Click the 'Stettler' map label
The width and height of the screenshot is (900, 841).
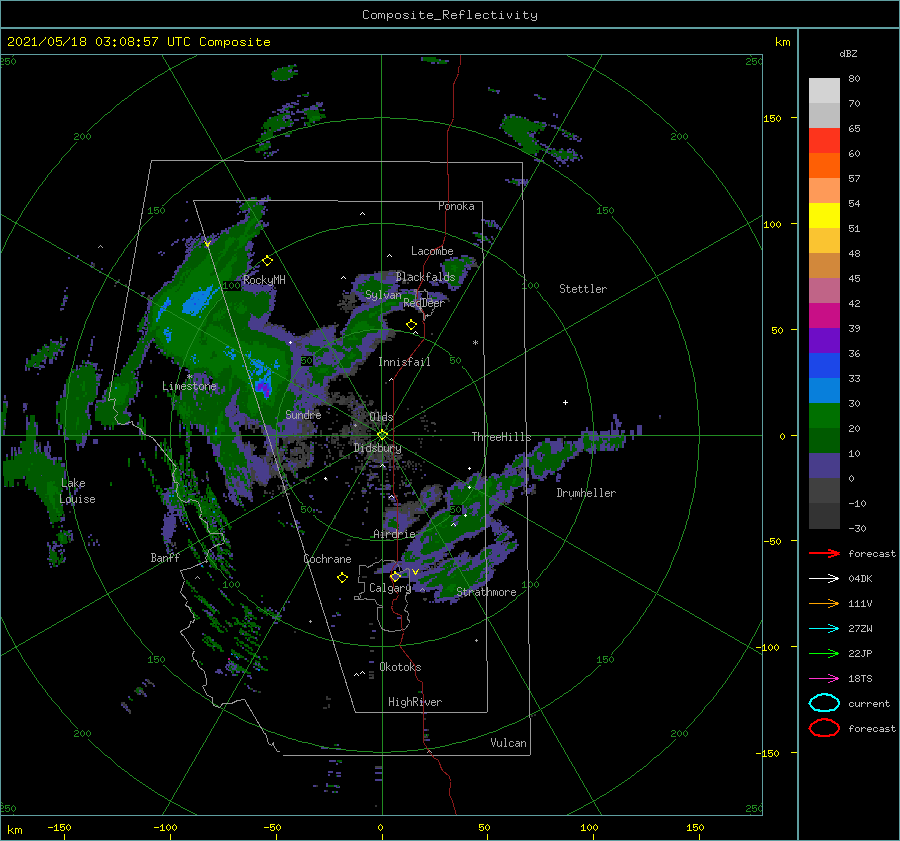[583, 289]
